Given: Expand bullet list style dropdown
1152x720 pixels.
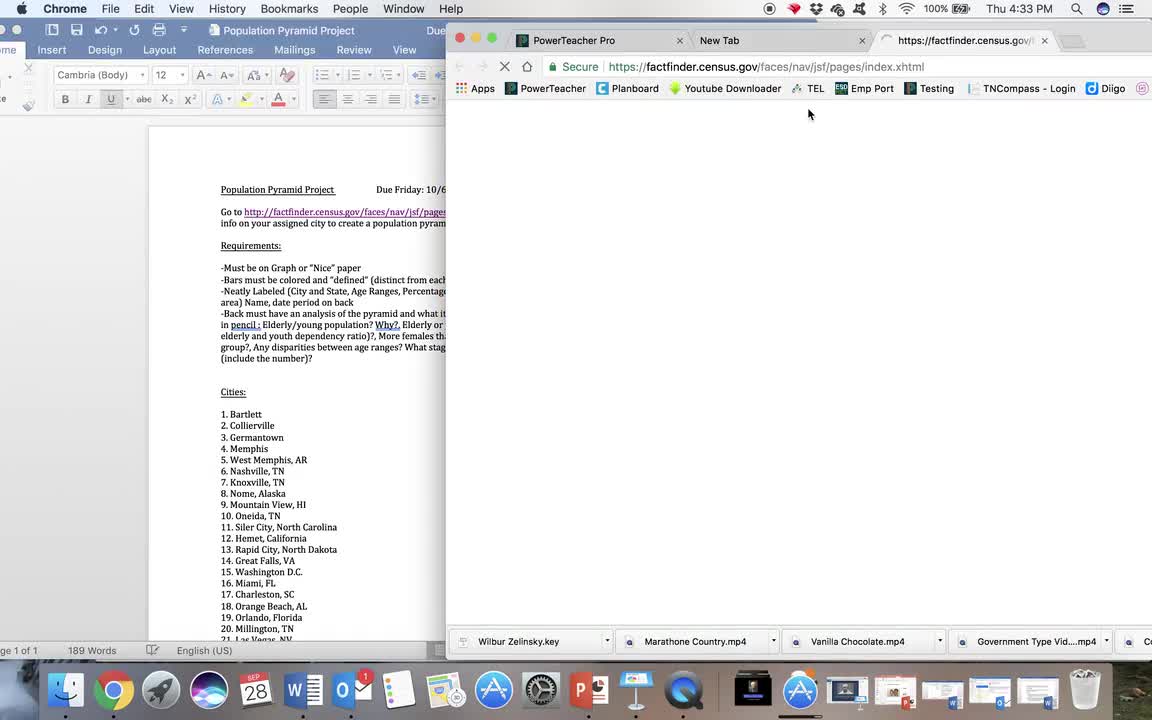Looking at the screenshot, I should coord(337,75).
